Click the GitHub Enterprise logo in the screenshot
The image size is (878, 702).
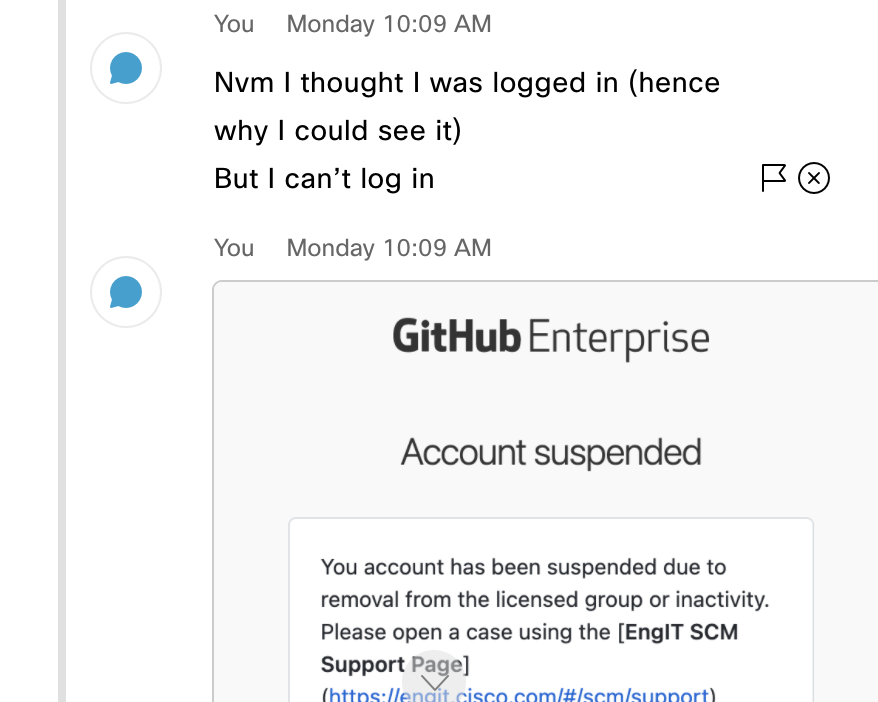click(x=551, y=338)
